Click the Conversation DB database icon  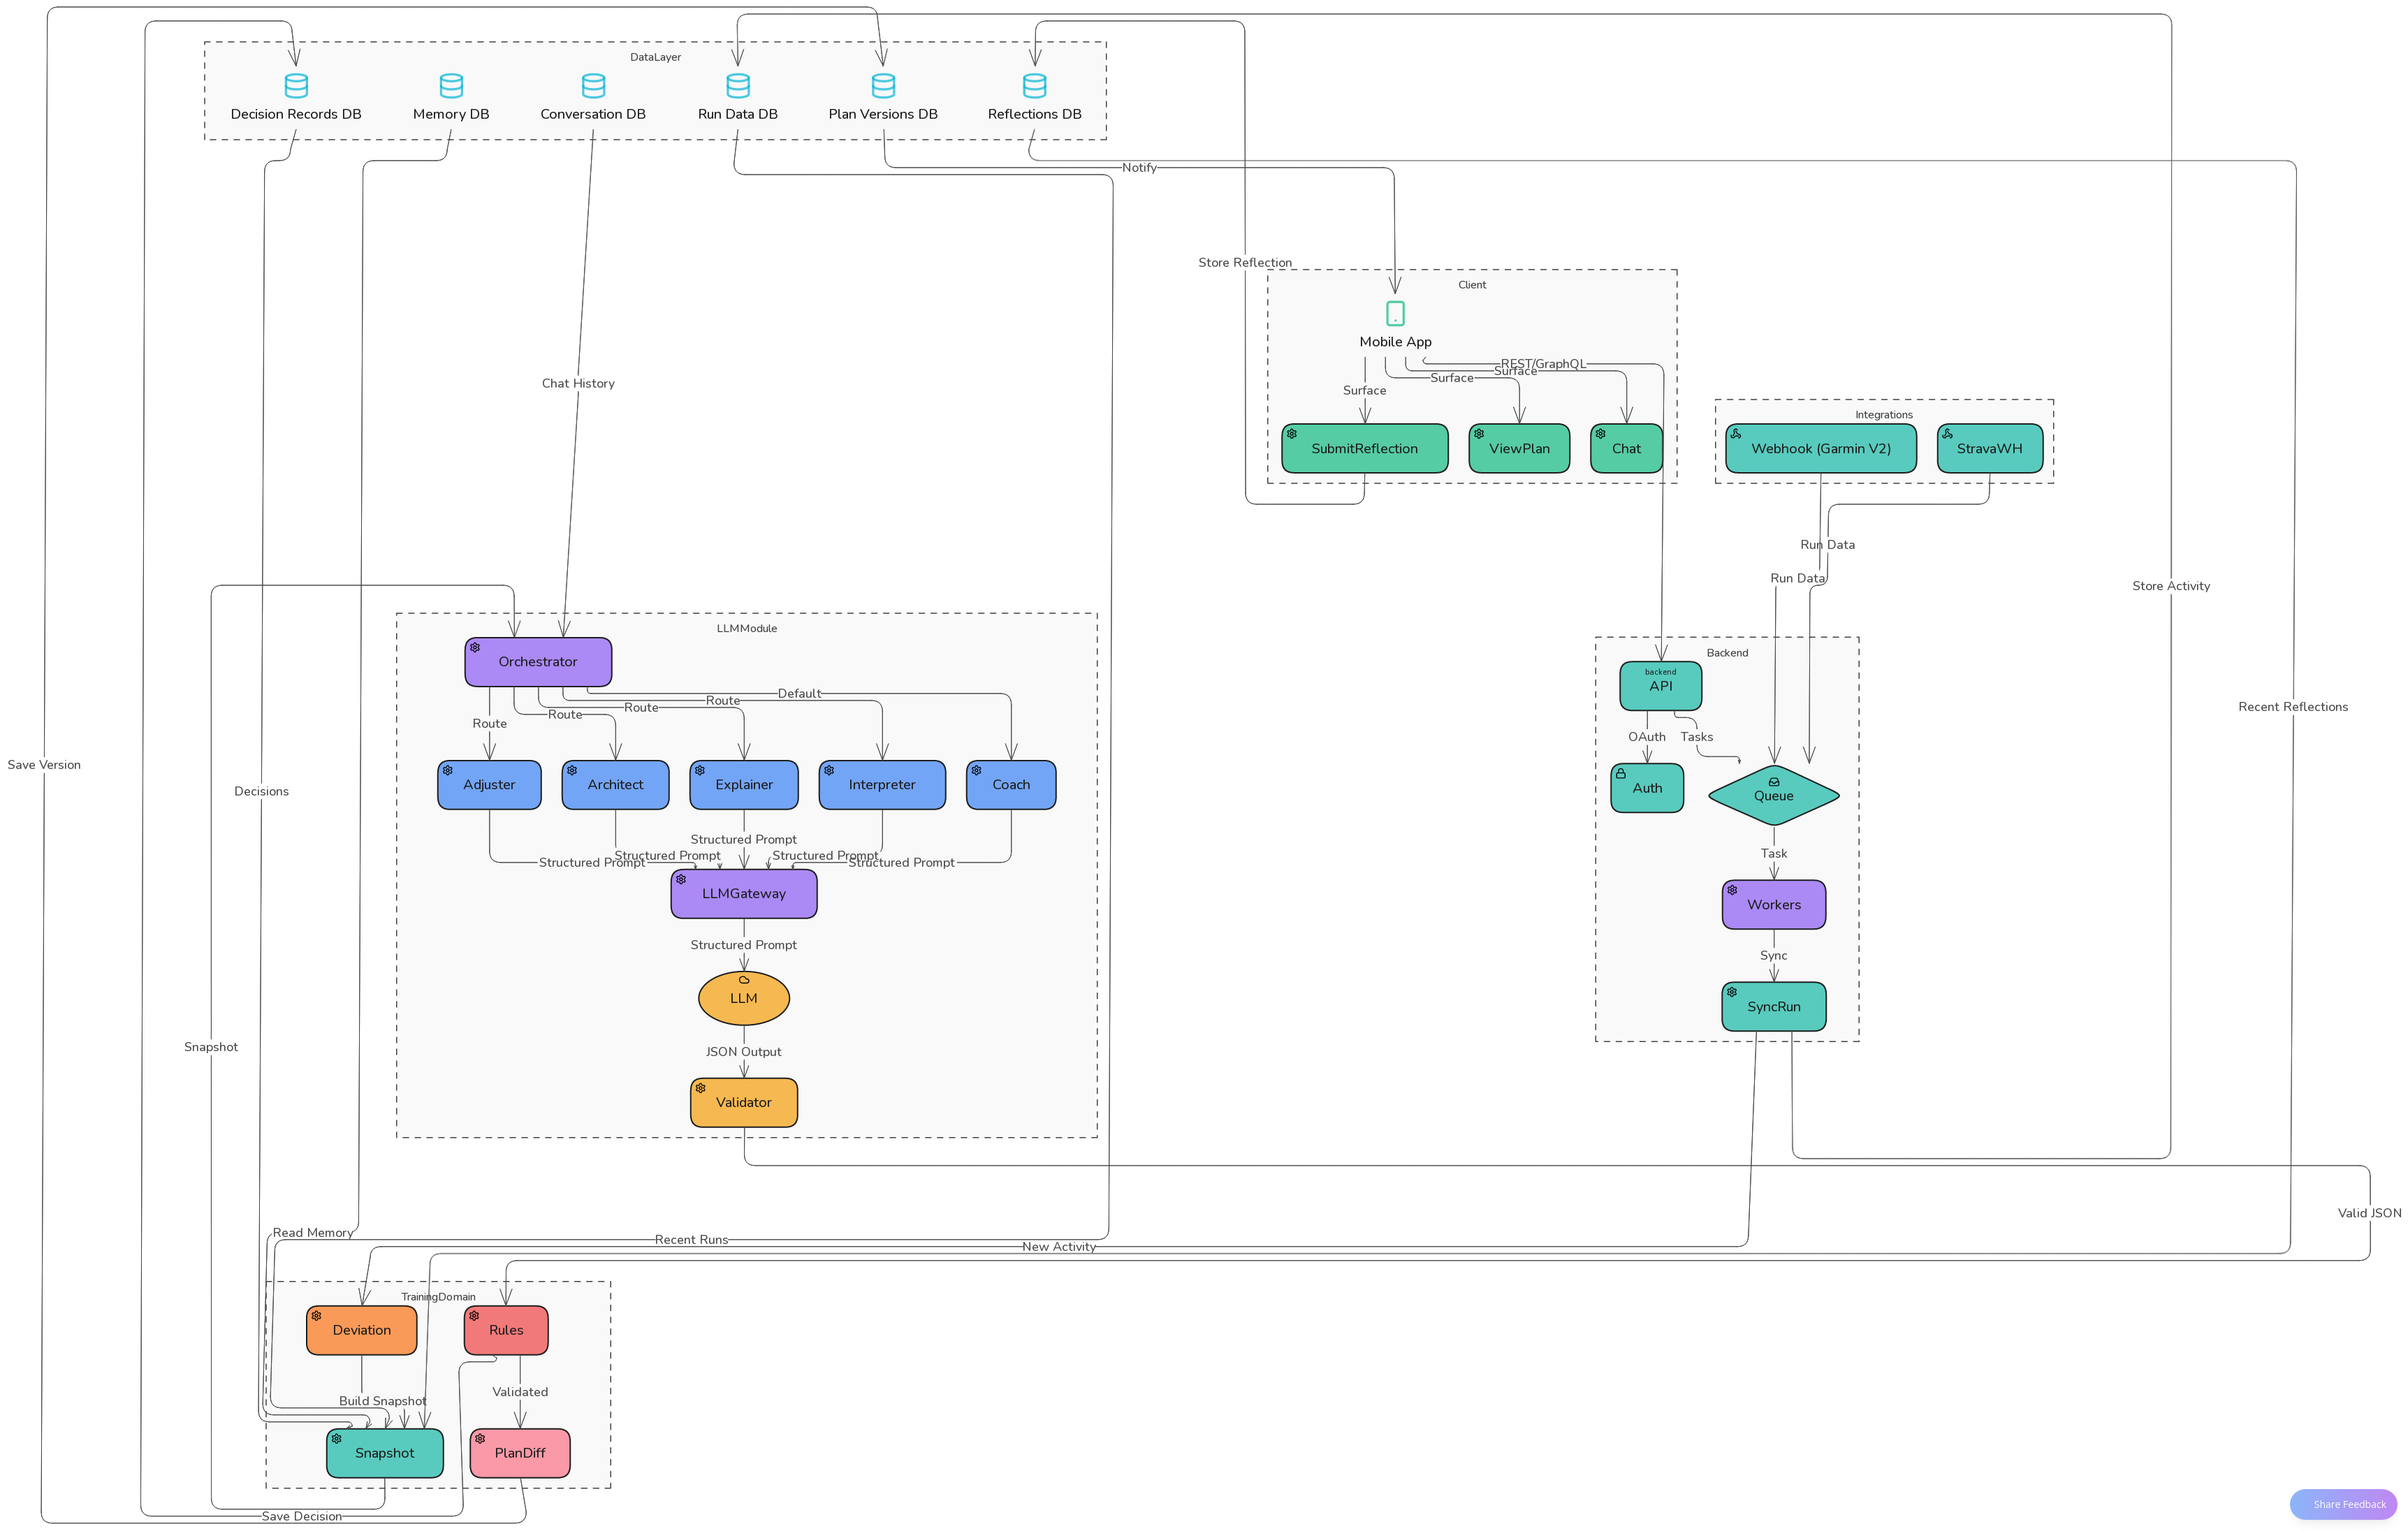tap(593, 86)
